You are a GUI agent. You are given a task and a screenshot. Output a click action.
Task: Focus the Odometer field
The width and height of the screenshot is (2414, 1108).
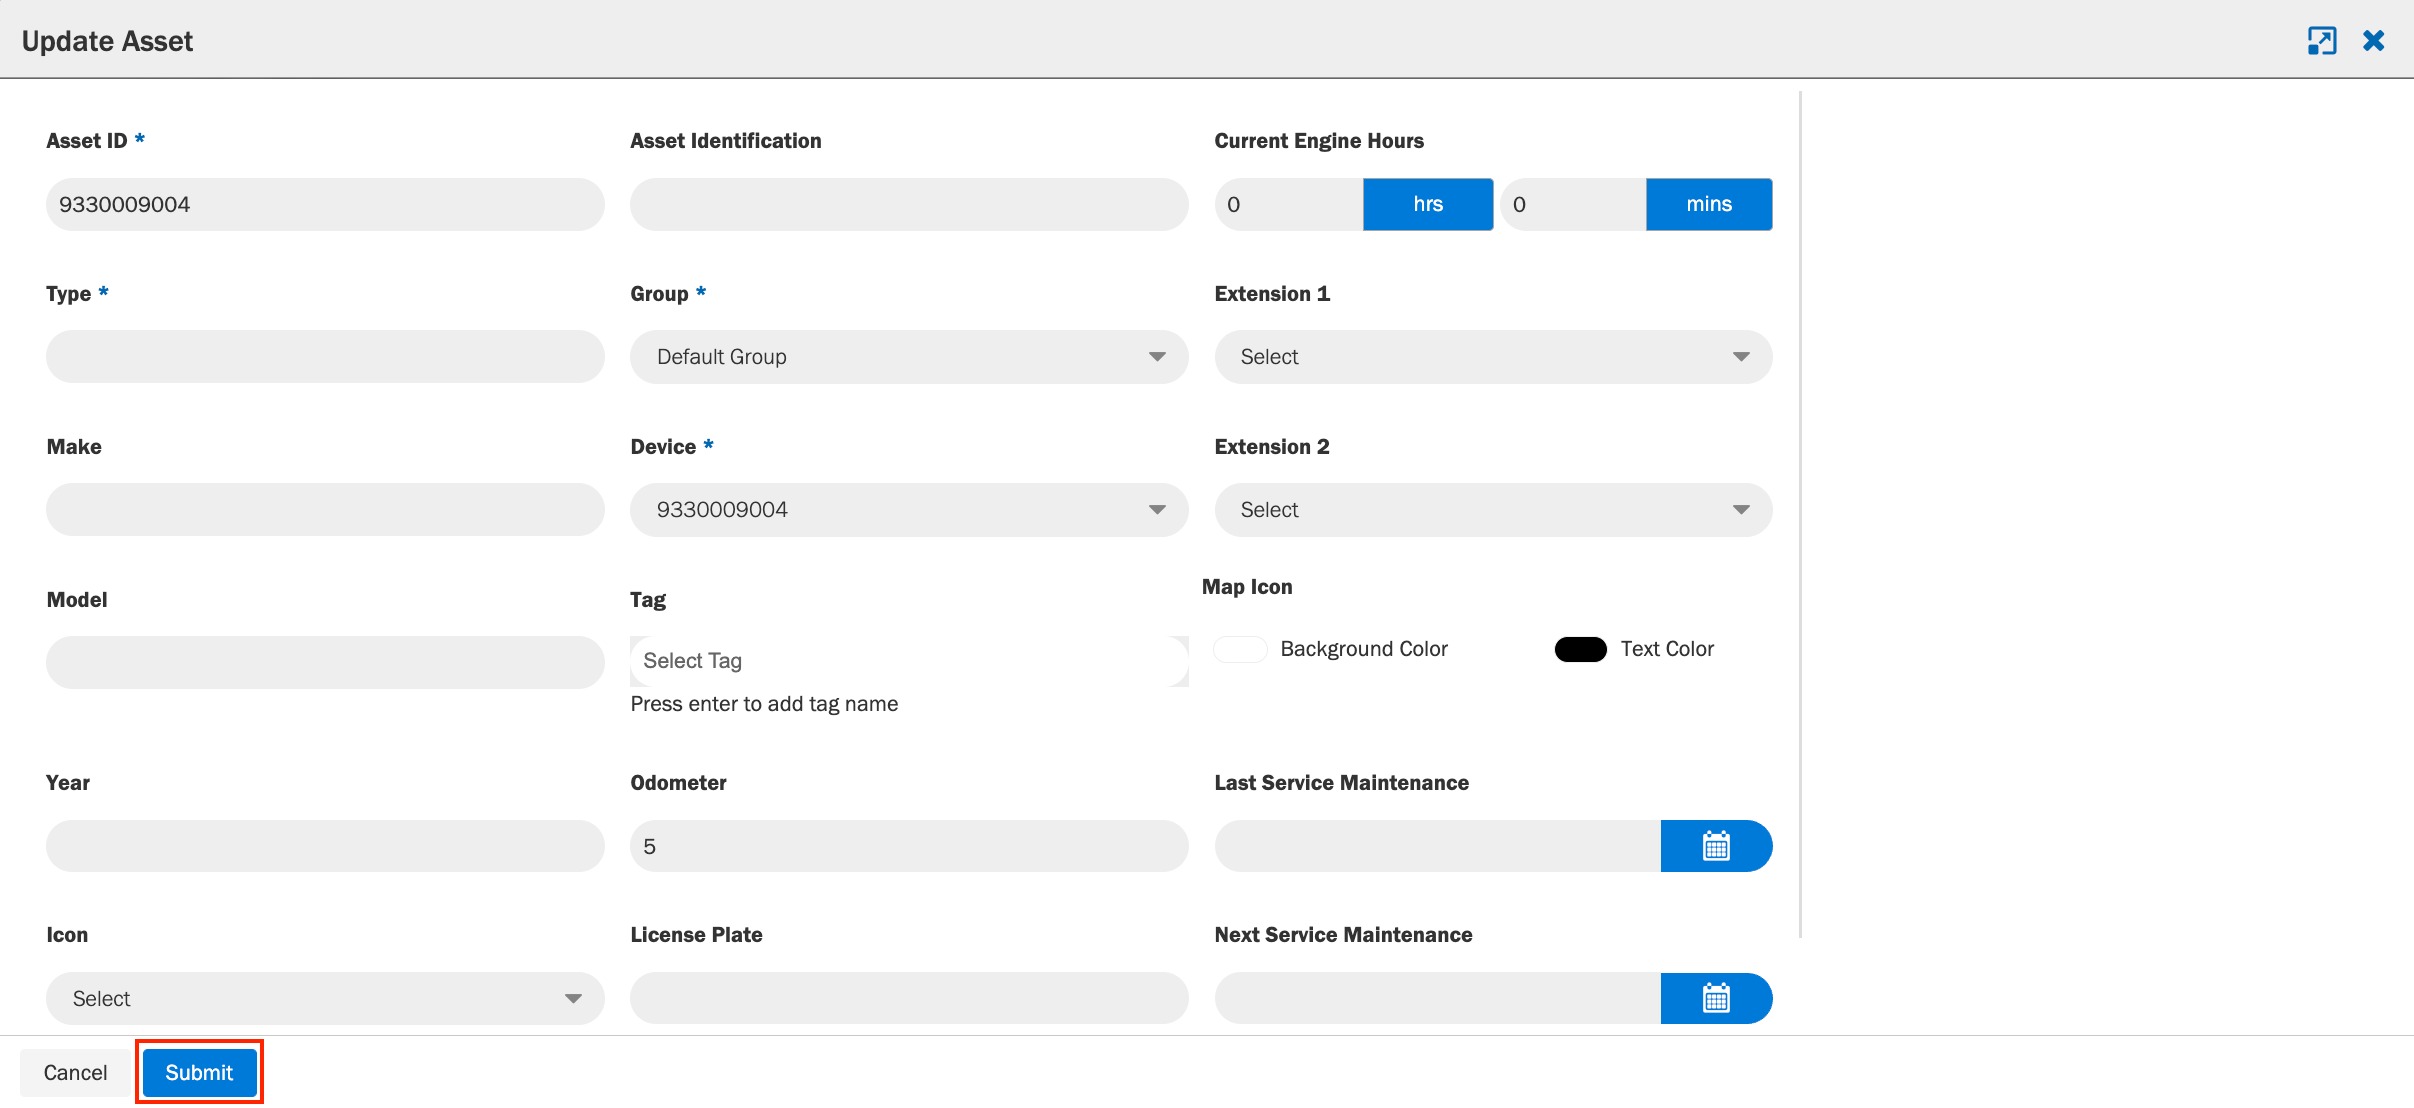point(909,846)
